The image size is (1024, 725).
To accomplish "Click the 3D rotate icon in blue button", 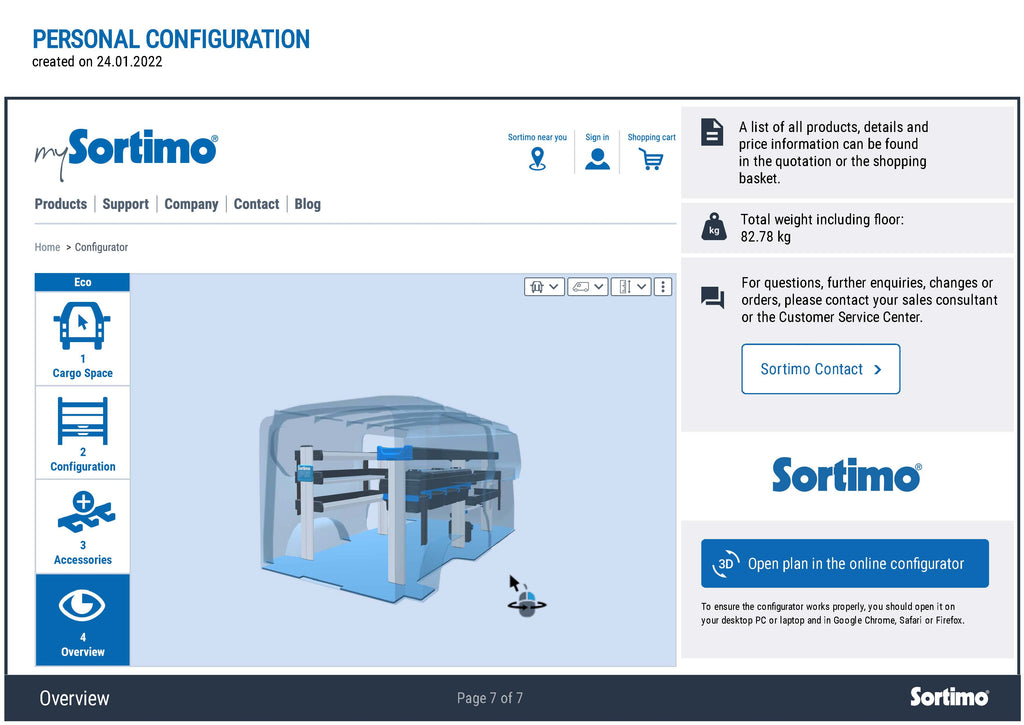I will (726, 564).
